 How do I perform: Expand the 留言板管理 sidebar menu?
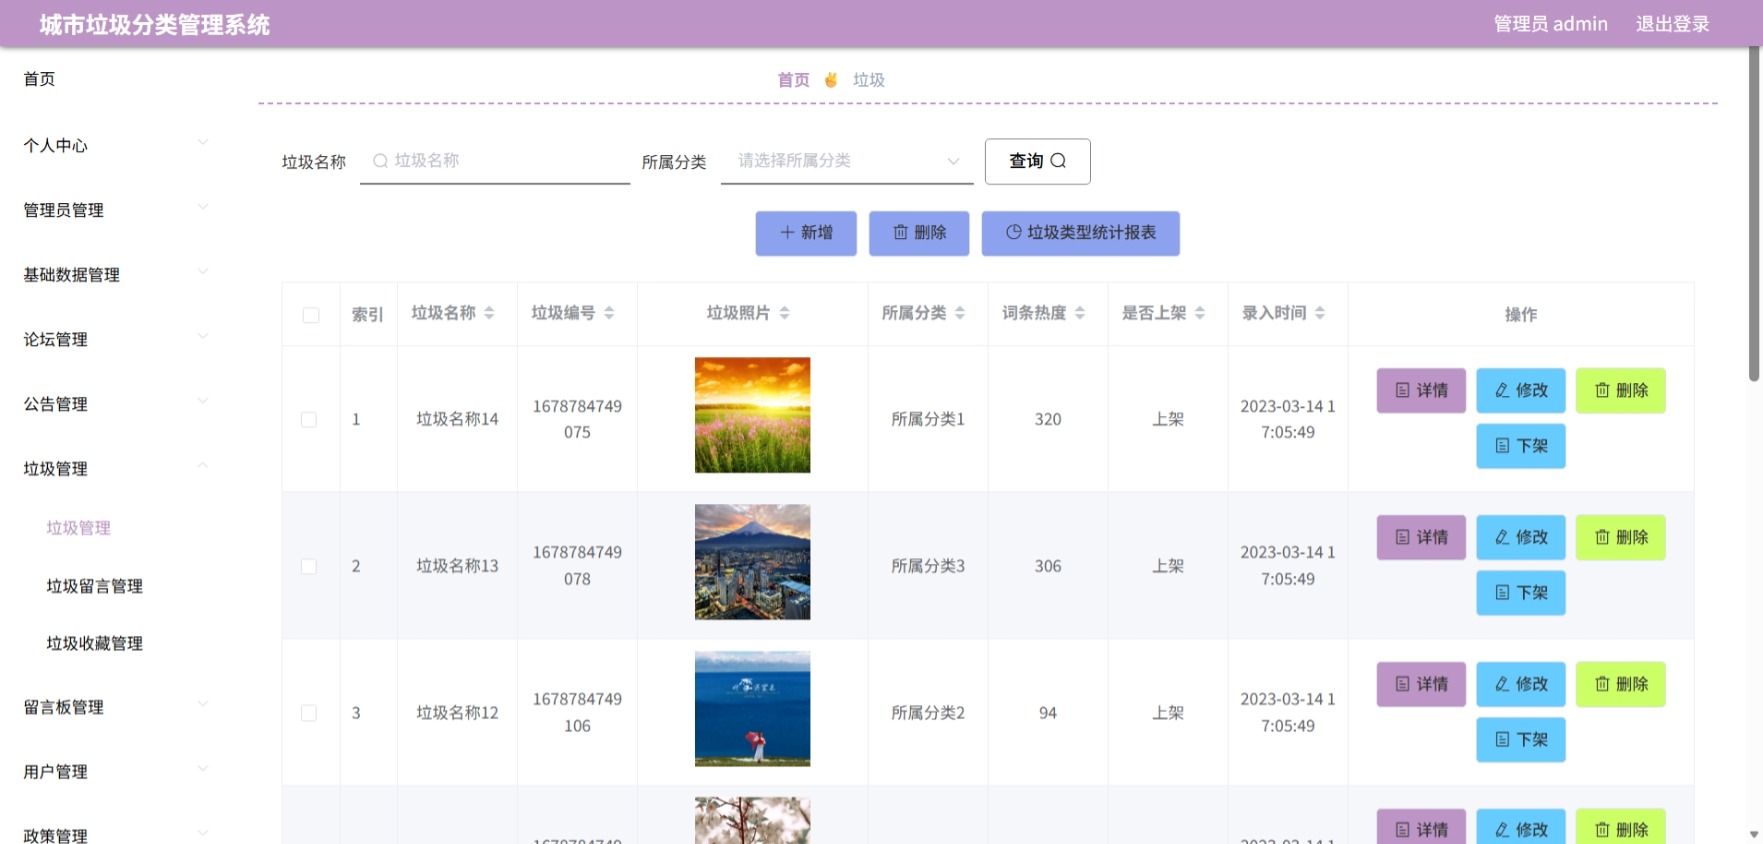tap(116, 707)
